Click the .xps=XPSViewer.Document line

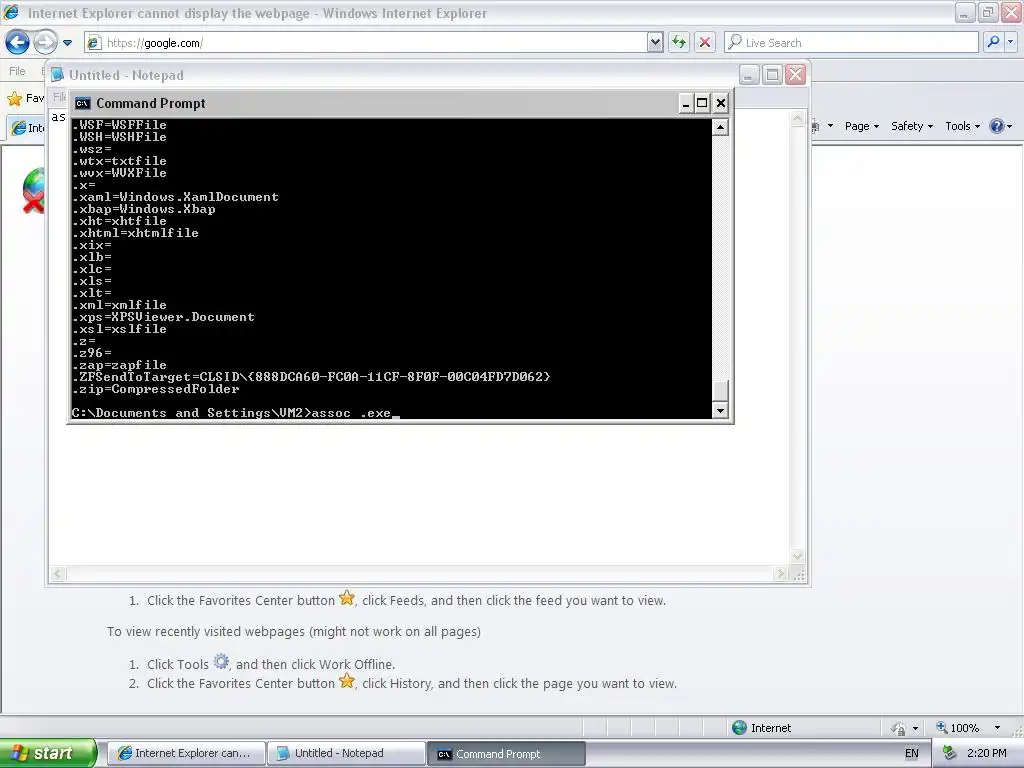pos(163,317)
